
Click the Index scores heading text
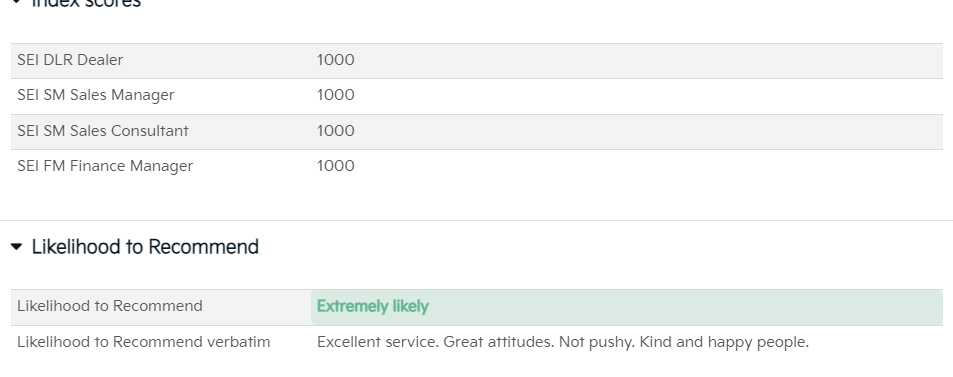(86, 3)
